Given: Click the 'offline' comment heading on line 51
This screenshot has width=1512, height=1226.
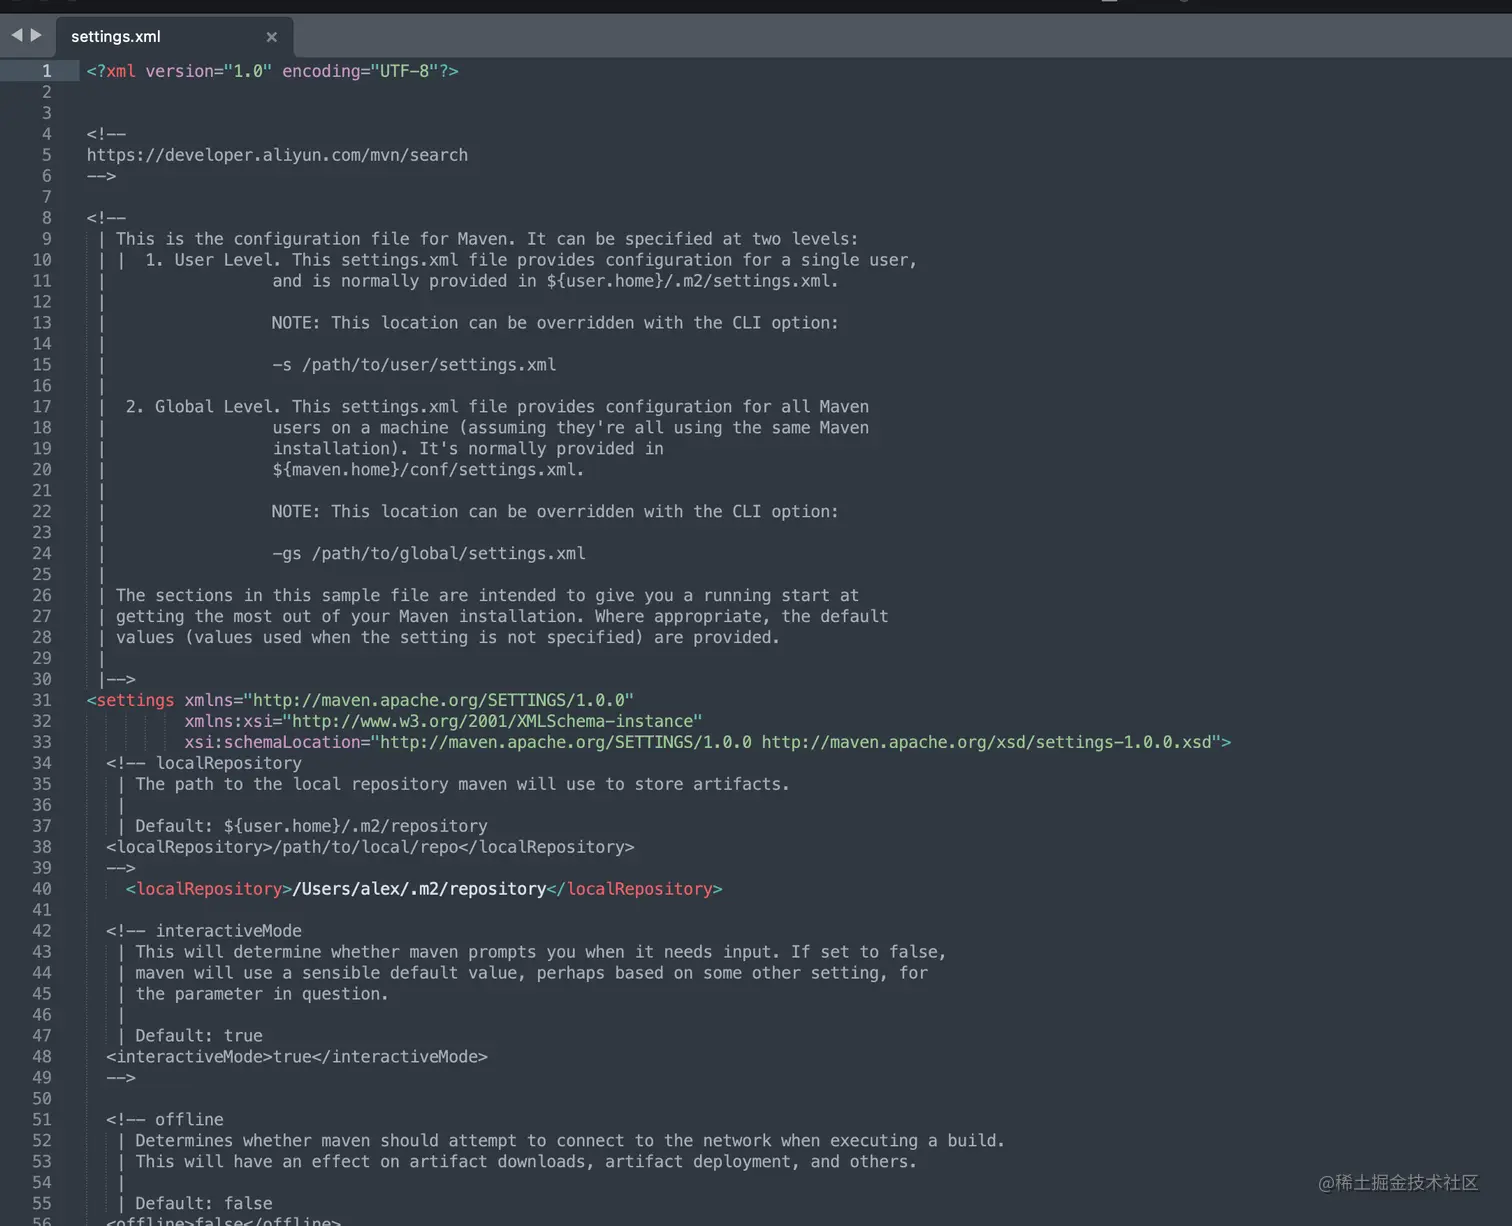Looking at the screenshot, I should tap(189, 1120).
